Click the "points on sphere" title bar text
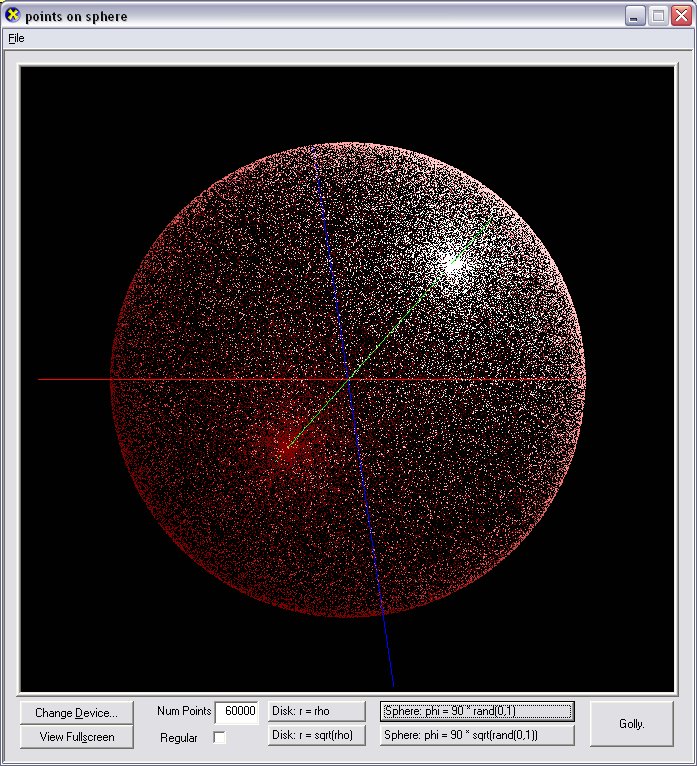This screenshot has width=697, height=766. 76,16
